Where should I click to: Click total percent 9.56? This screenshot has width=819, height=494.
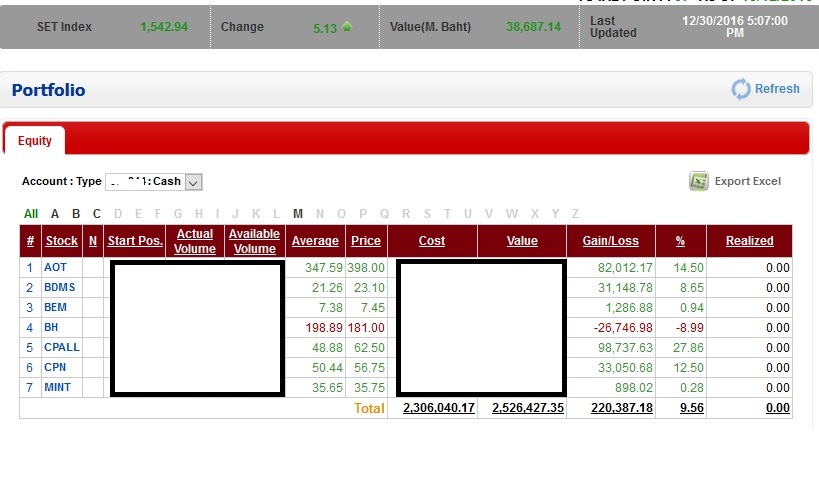coord(692,408)
